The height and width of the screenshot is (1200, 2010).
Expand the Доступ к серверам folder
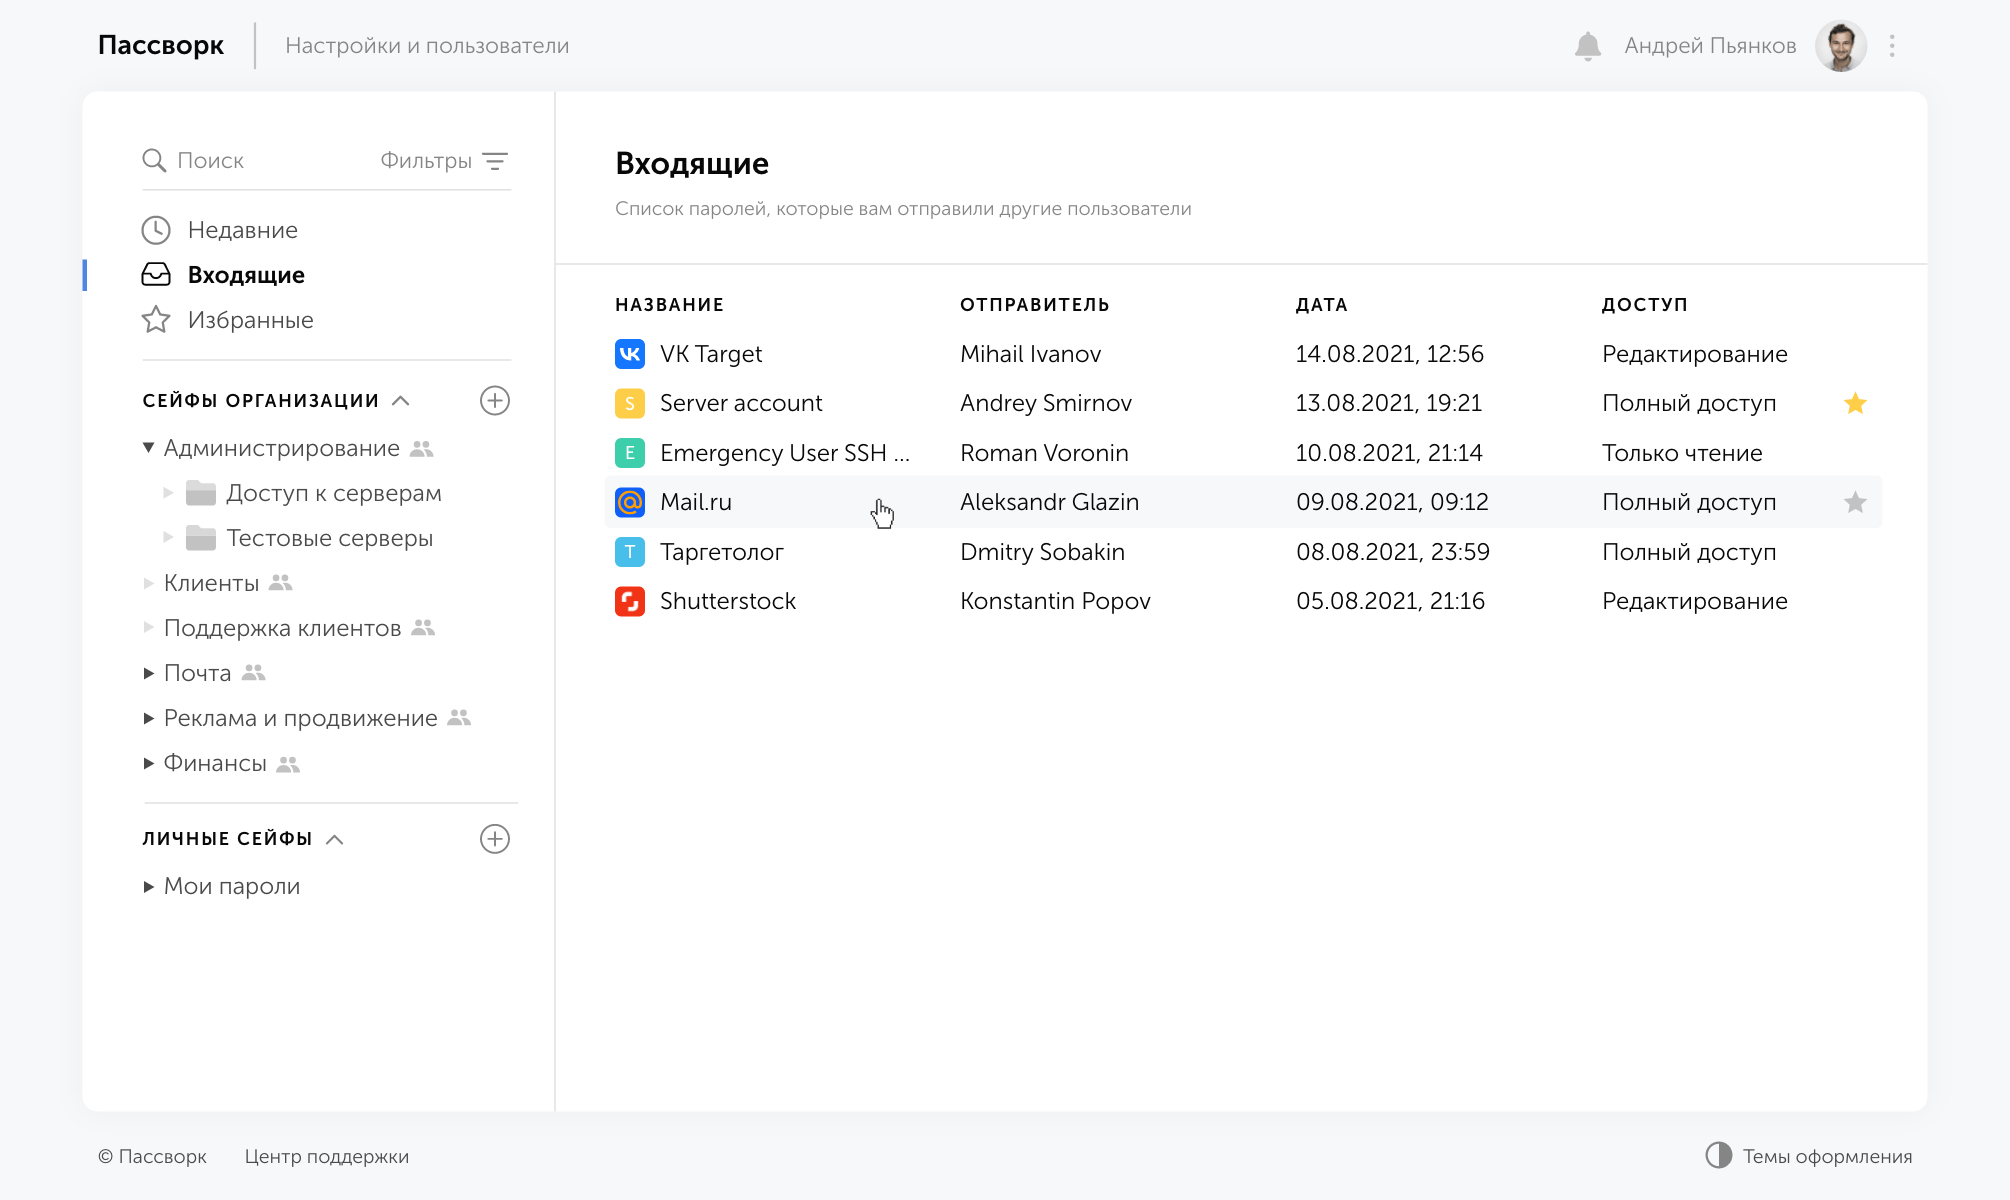pyautogui.click(x=168, y=493)
